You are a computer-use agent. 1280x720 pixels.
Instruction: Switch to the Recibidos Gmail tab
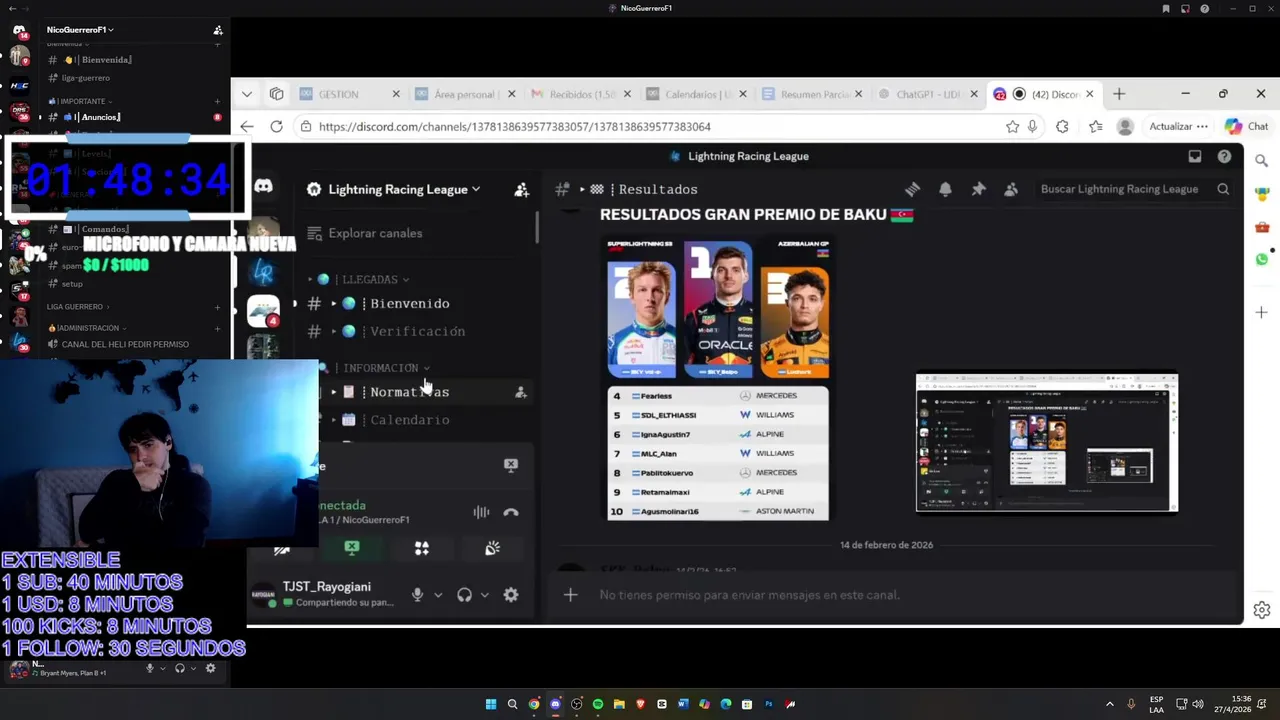(x=580, y=94)
